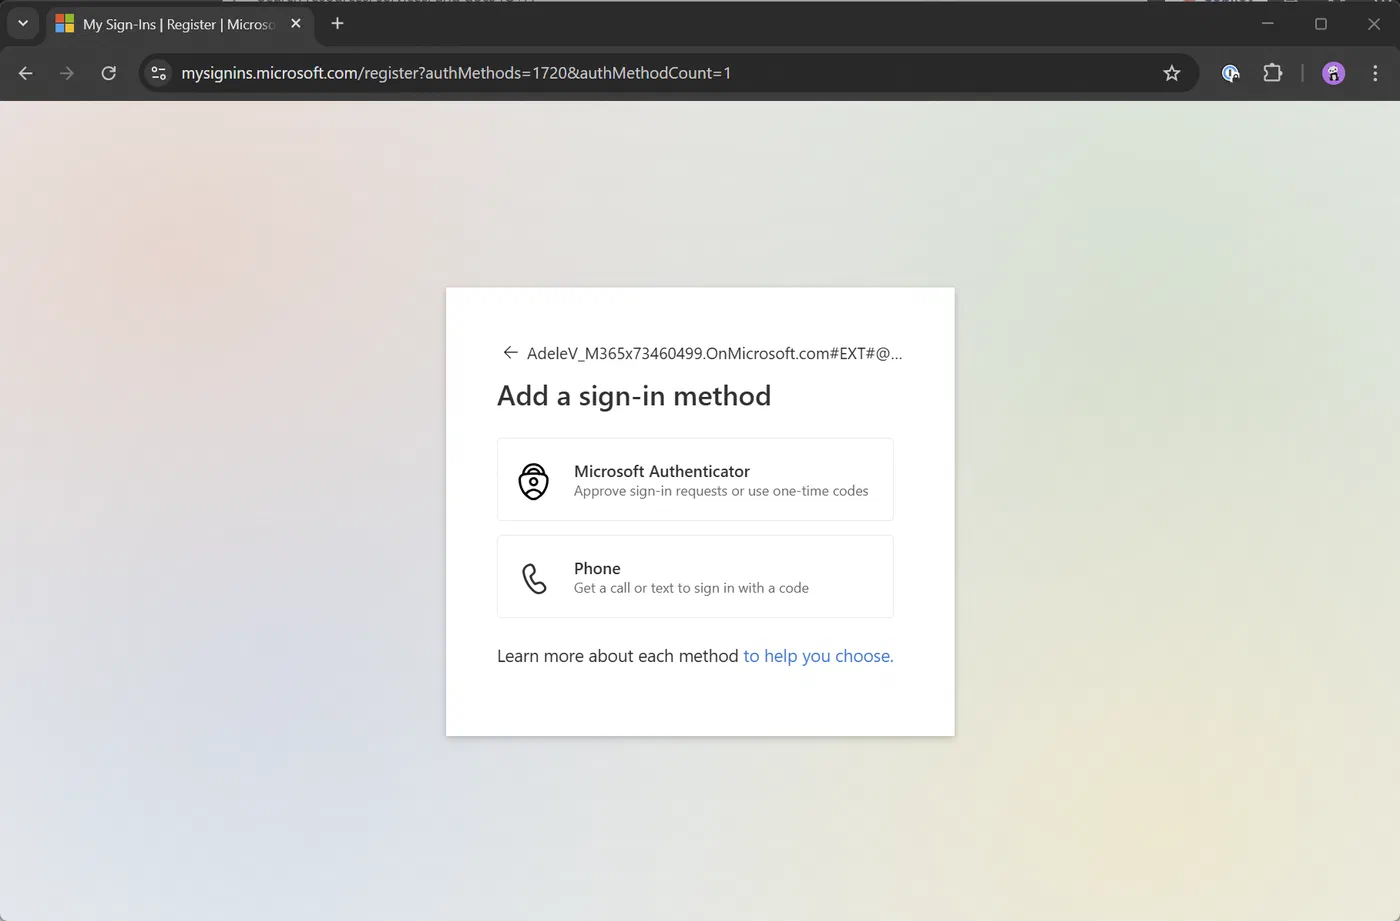Open a new browser tab
The height and width of the screenshot is (921, 1400).
point(337,24)
